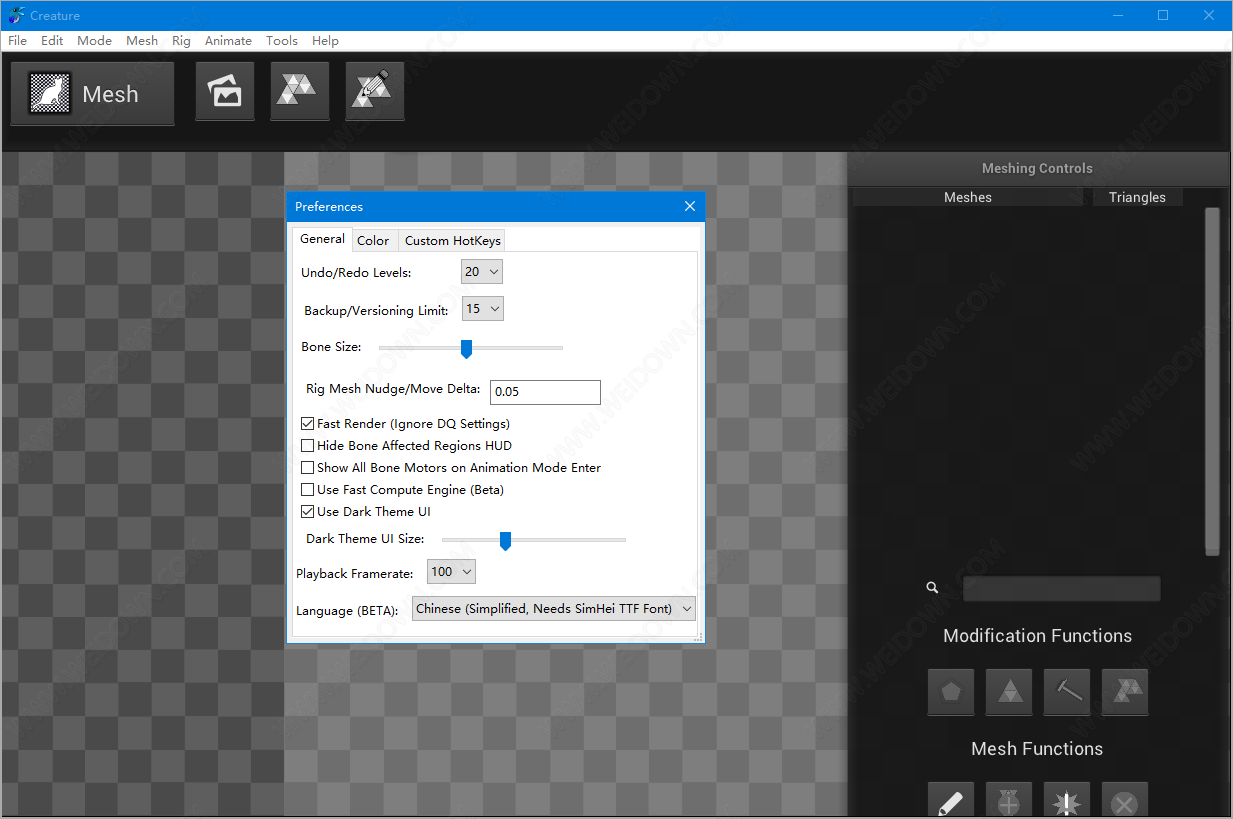Select the hammer modification function icon

coord(1067,692)
